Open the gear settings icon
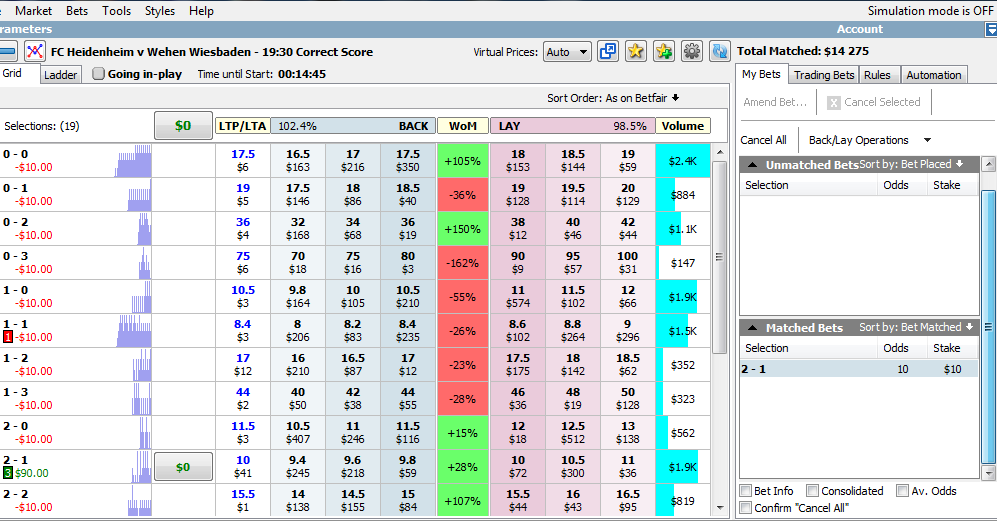The image size is (997, 522). (692, 52)
